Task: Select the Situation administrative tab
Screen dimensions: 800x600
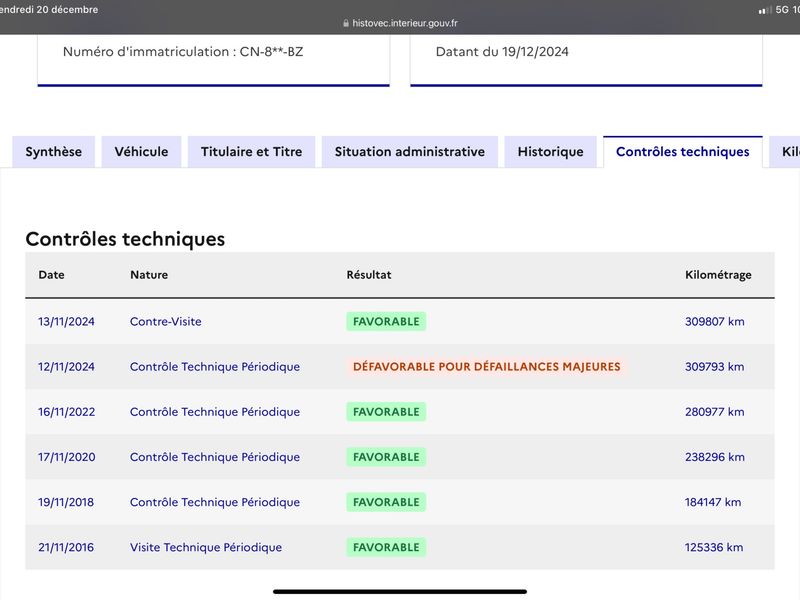Action: click(410, 152)
